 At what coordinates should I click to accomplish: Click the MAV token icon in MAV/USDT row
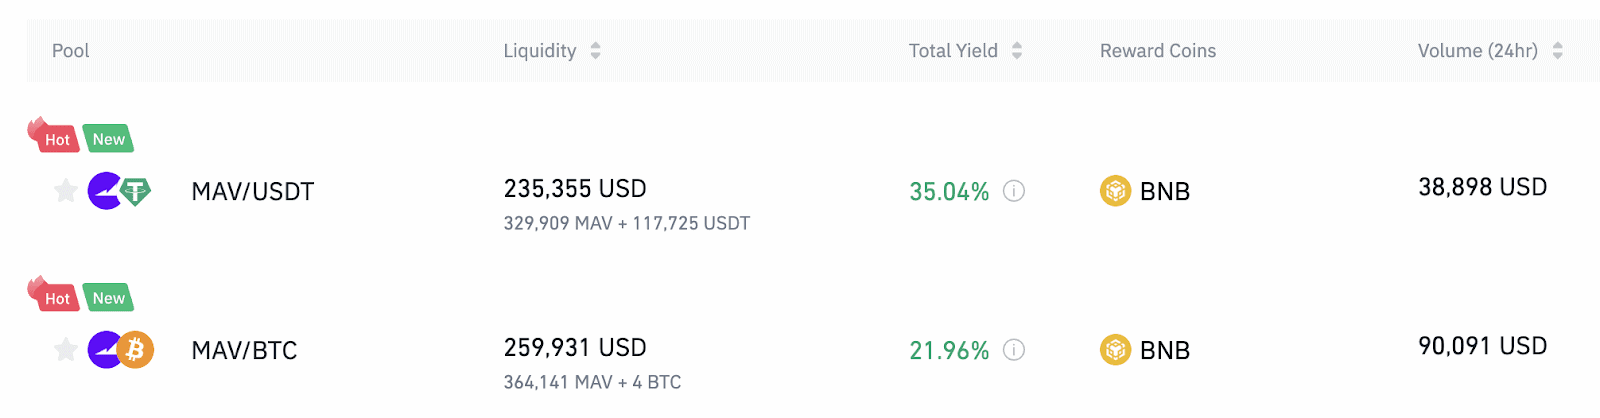coord(102,190)
